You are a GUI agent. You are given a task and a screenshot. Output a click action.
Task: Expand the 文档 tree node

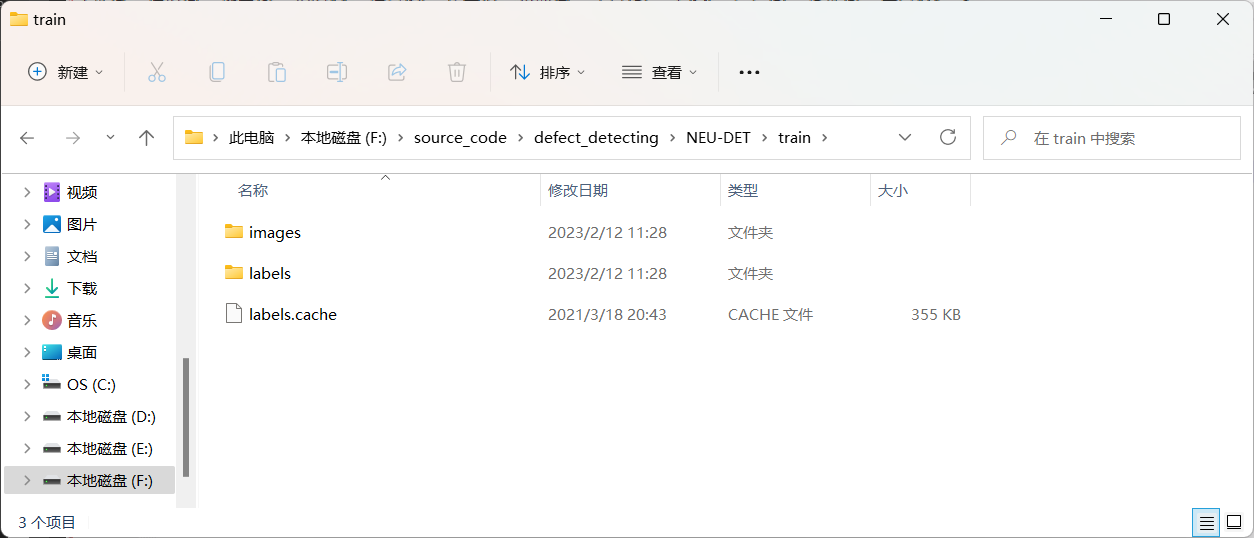tap(26, 256)
